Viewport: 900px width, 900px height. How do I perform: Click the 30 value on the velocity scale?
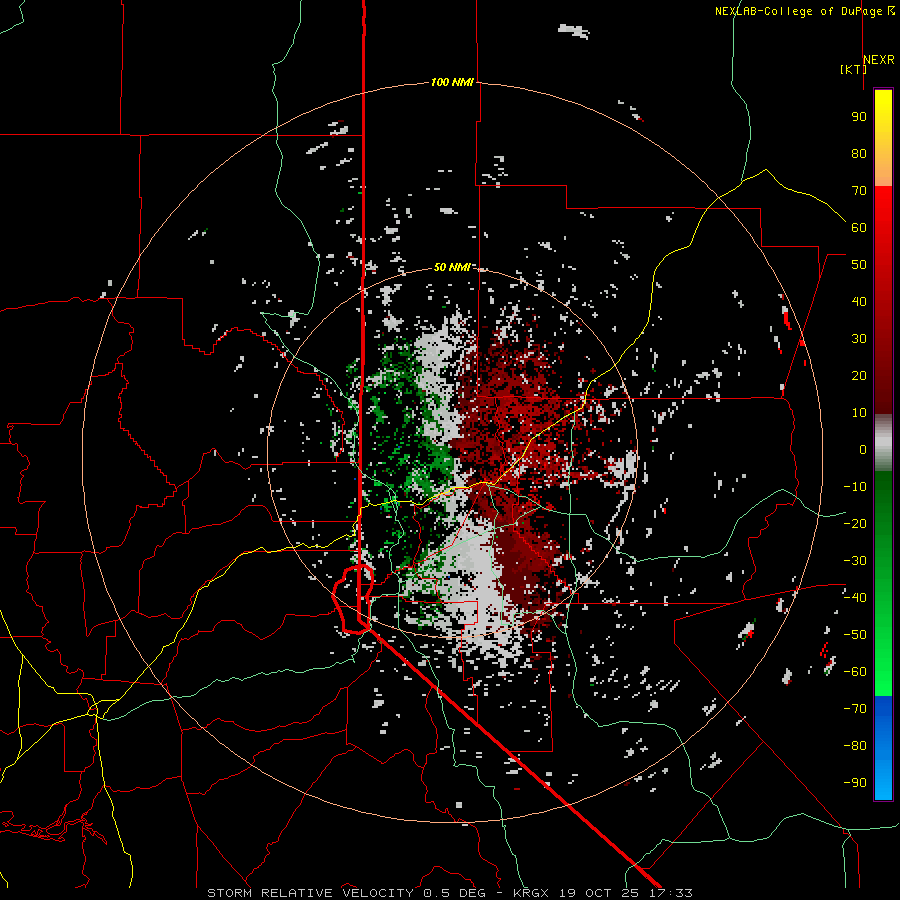(859, 339)
